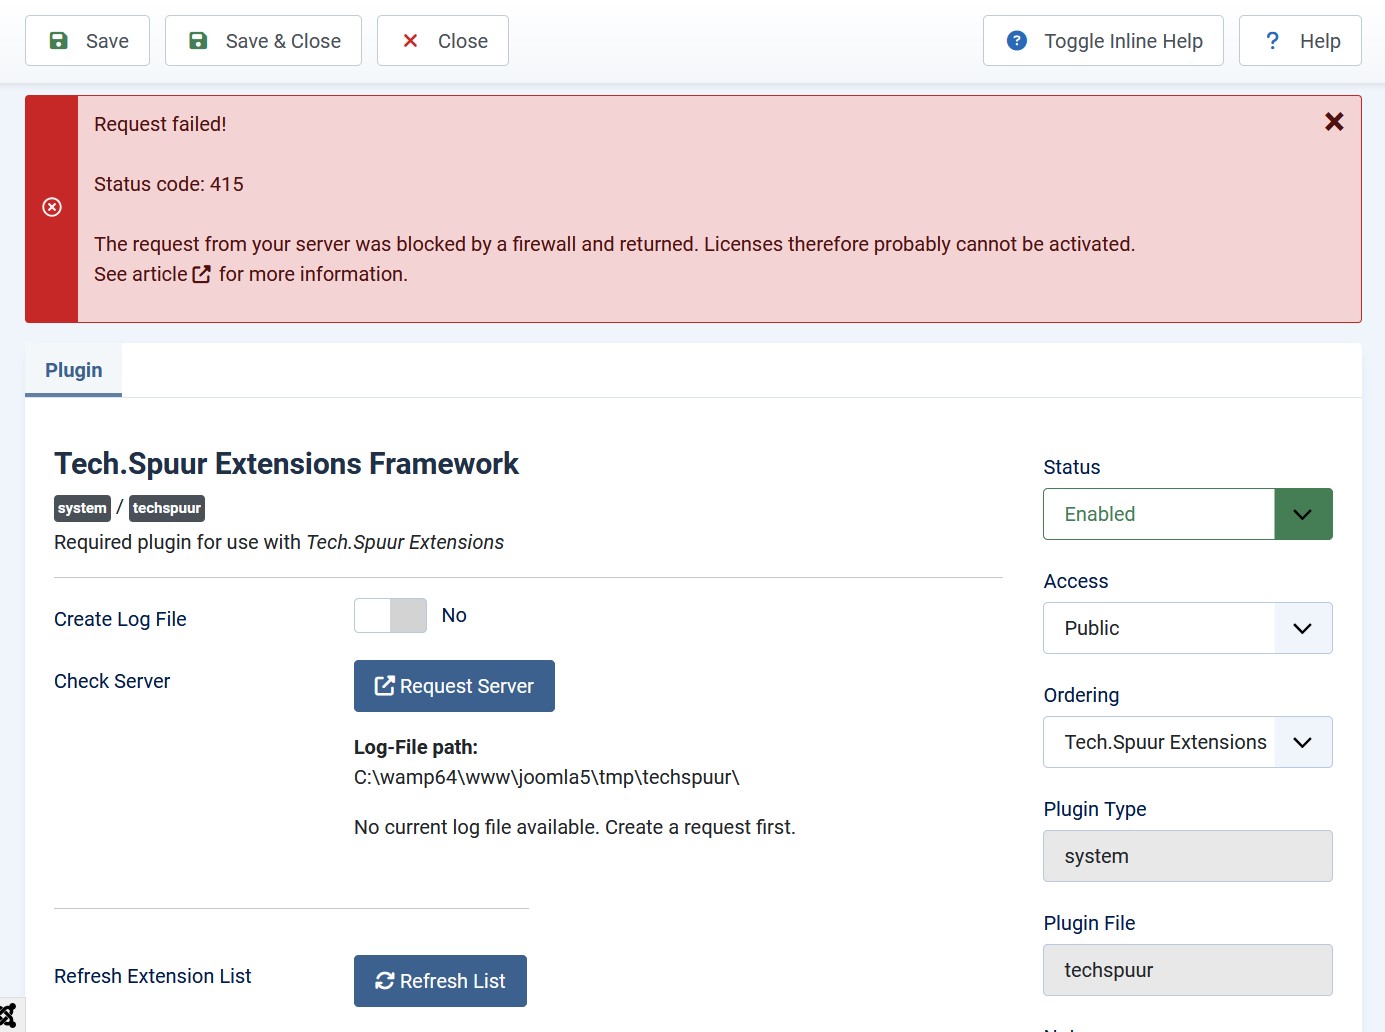This screenshot has height=1032, width=1385.
Task: Click the Plugin Type field showing system
Action: [1187, 856]
